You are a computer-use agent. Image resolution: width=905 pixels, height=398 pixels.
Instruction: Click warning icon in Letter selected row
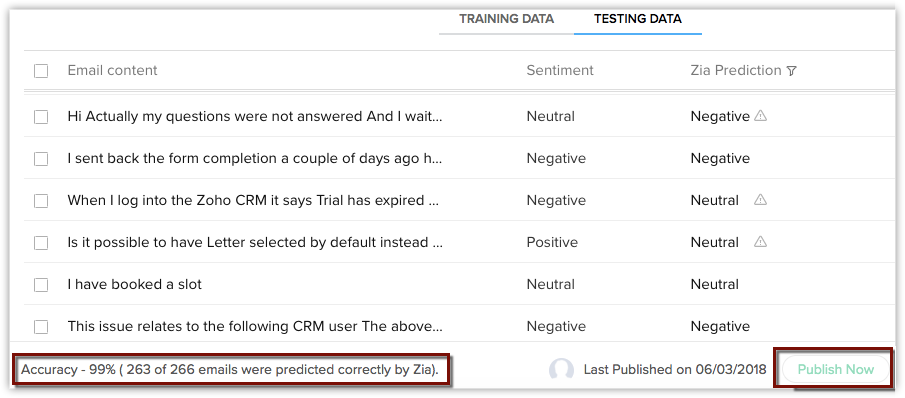[761, 242]
